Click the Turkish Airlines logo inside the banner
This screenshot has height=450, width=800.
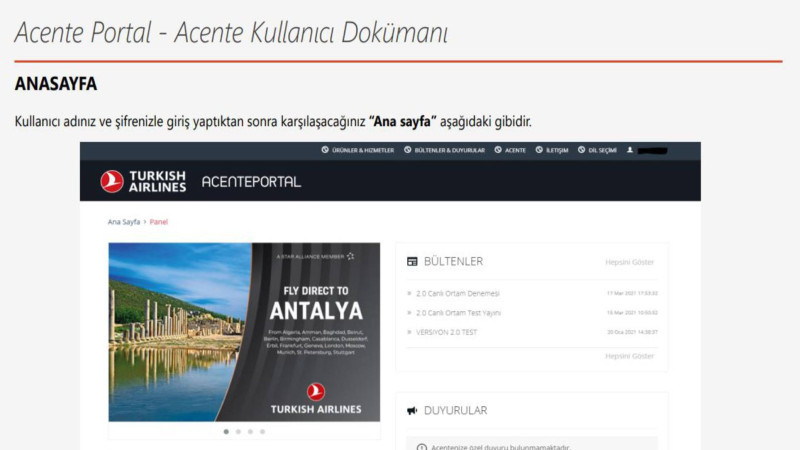[x=316, y=399]
